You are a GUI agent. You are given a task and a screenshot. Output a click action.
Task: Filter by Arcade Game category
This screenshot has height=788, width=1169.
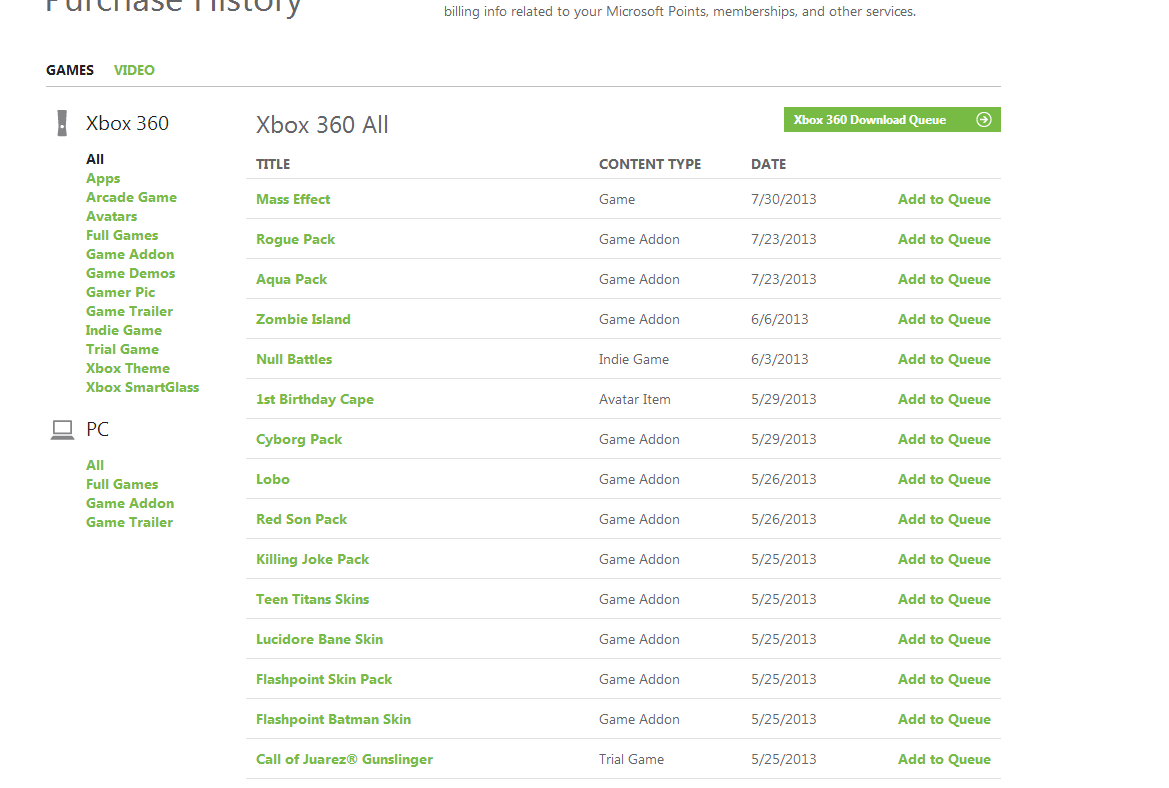[x=131, y=198]
